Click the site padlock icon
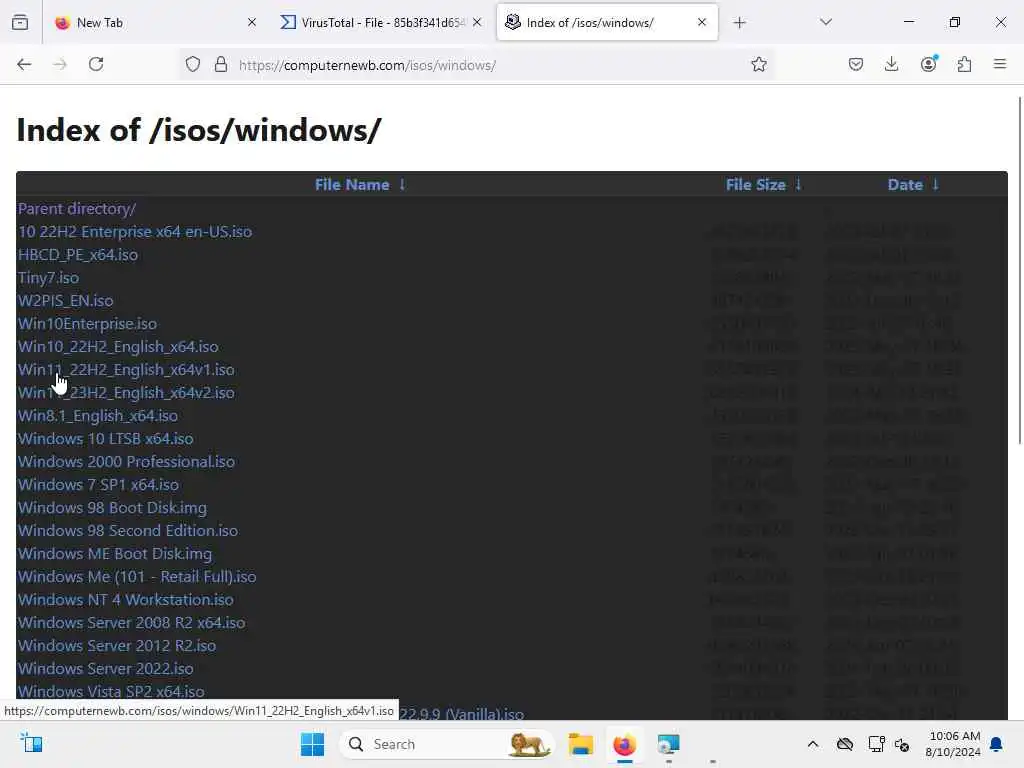Screen dimensions: 1024x768 point(221,64)
